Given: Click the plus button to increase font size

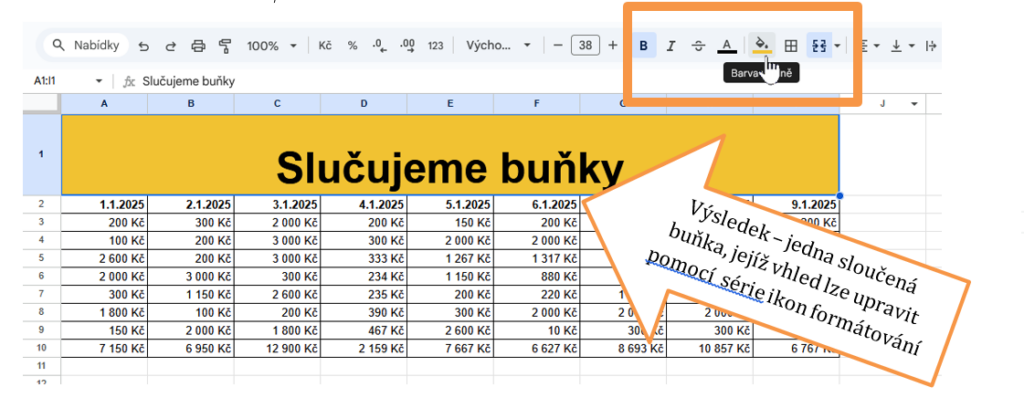Looking at the screenshot, I should coord(612,46).
